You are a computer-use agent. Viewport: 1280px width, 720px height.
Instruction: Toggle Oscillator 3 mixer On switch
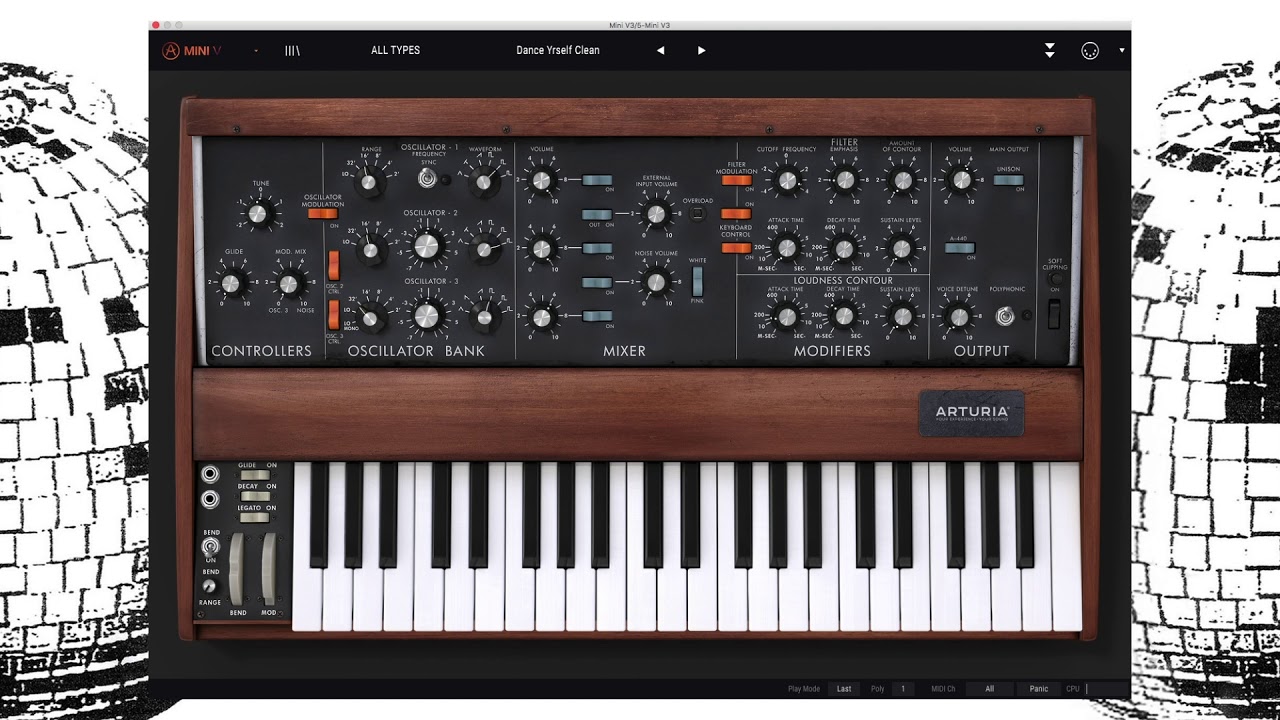click(597, 317)
